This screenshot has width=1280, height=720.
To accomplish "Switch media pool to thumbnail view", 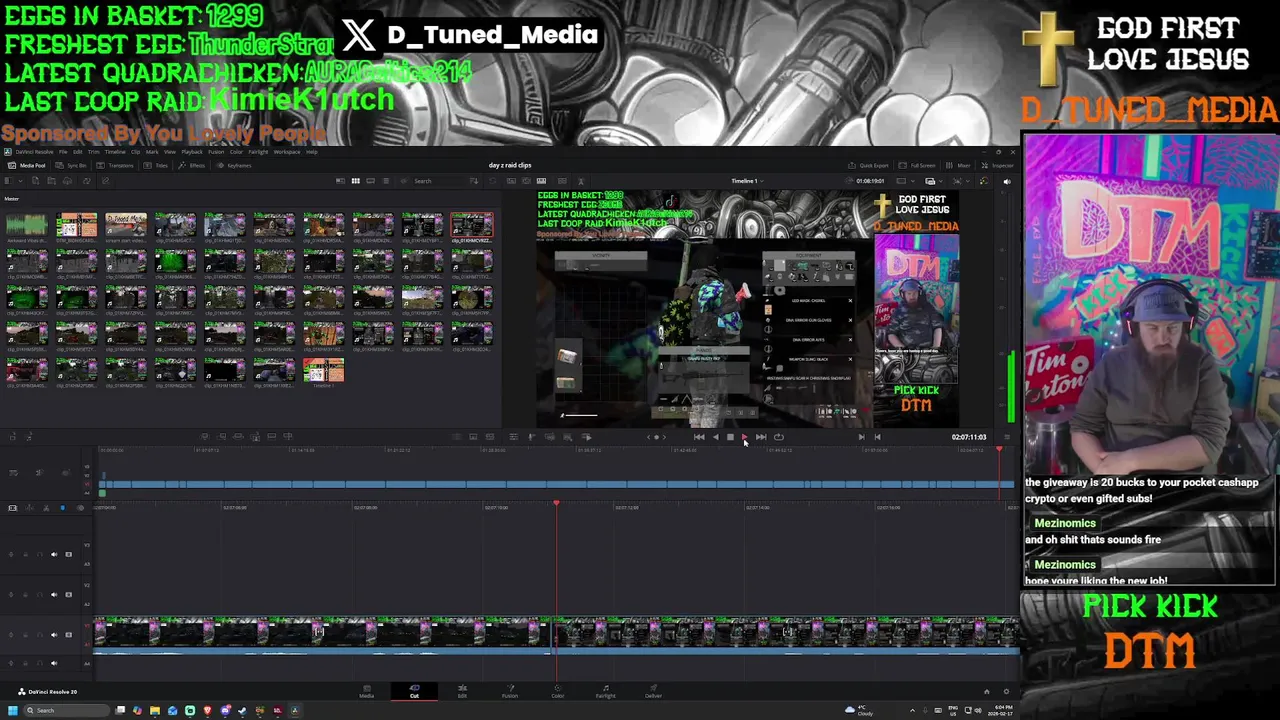I will pos(355,181).
